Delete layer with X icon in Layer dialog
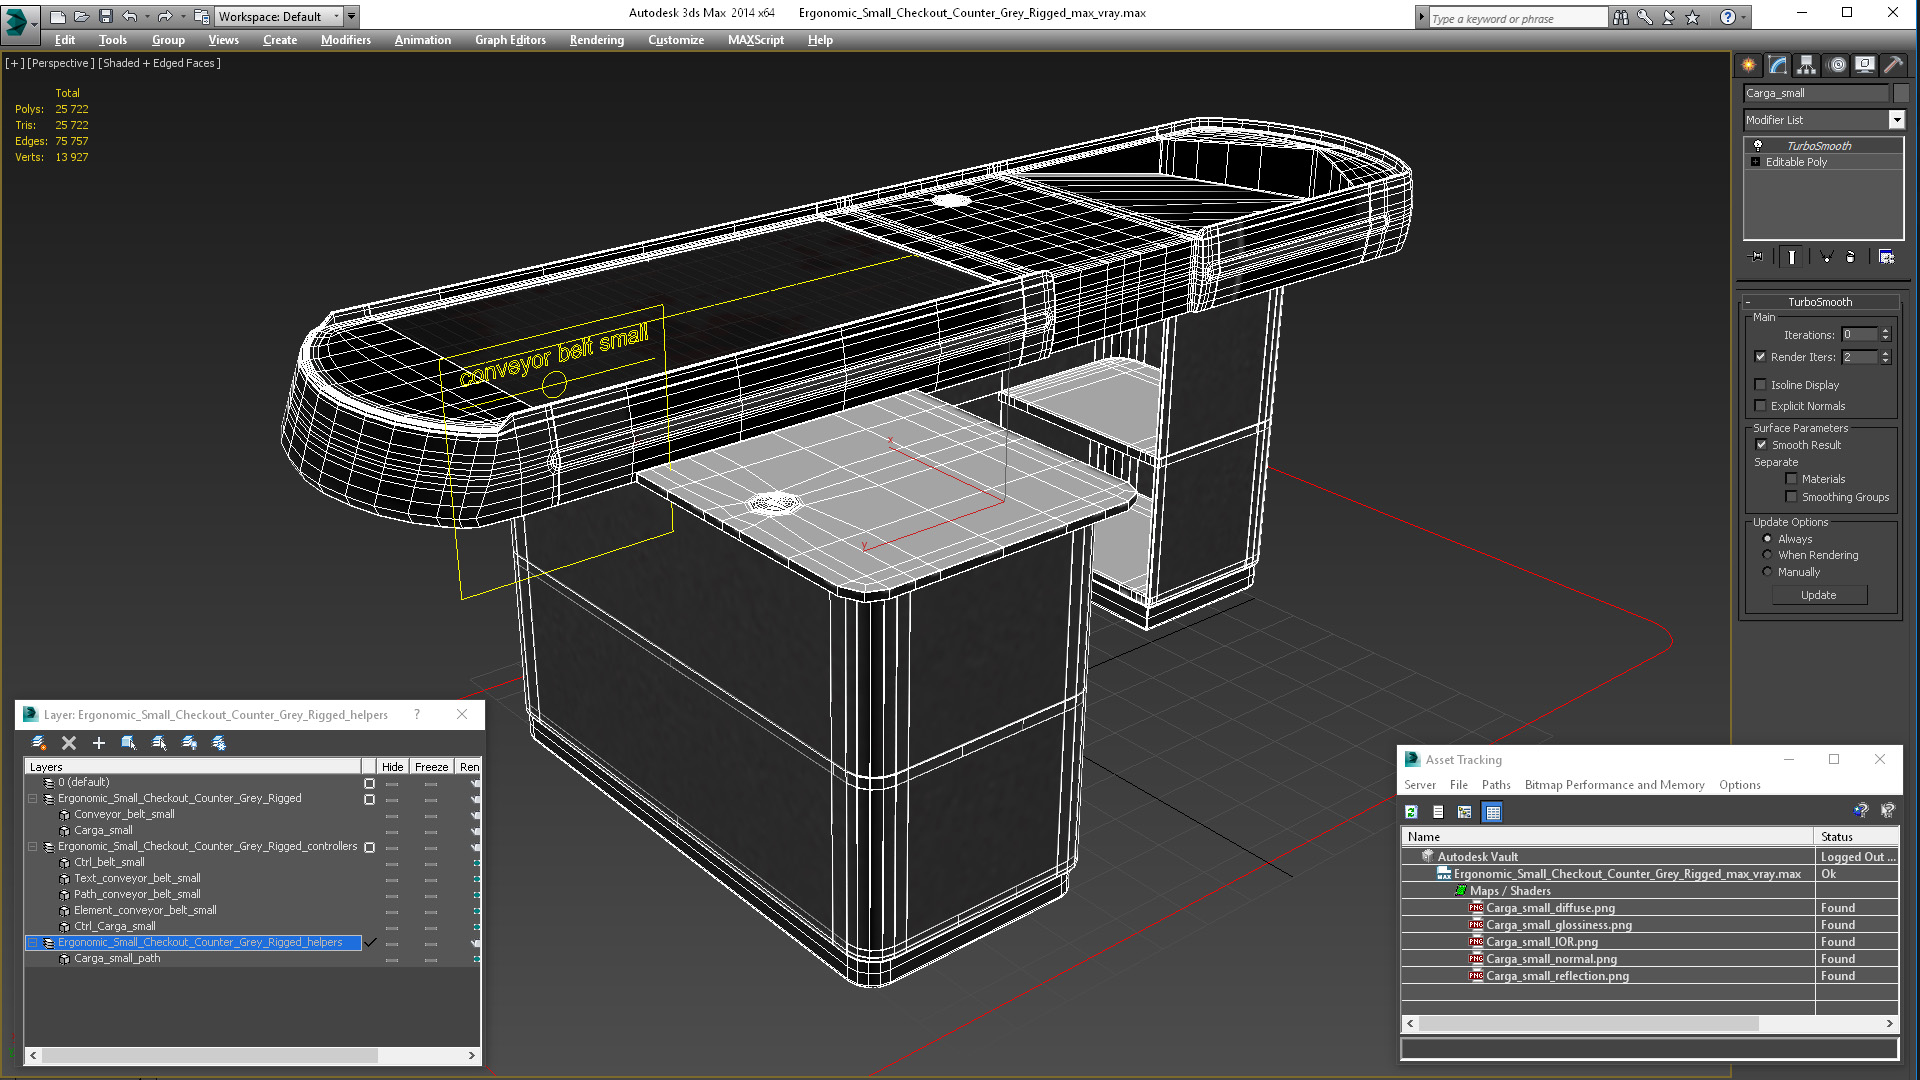Image resolution: width=1920 pixels, height=1080 pixels. click(x=69, y=743)
